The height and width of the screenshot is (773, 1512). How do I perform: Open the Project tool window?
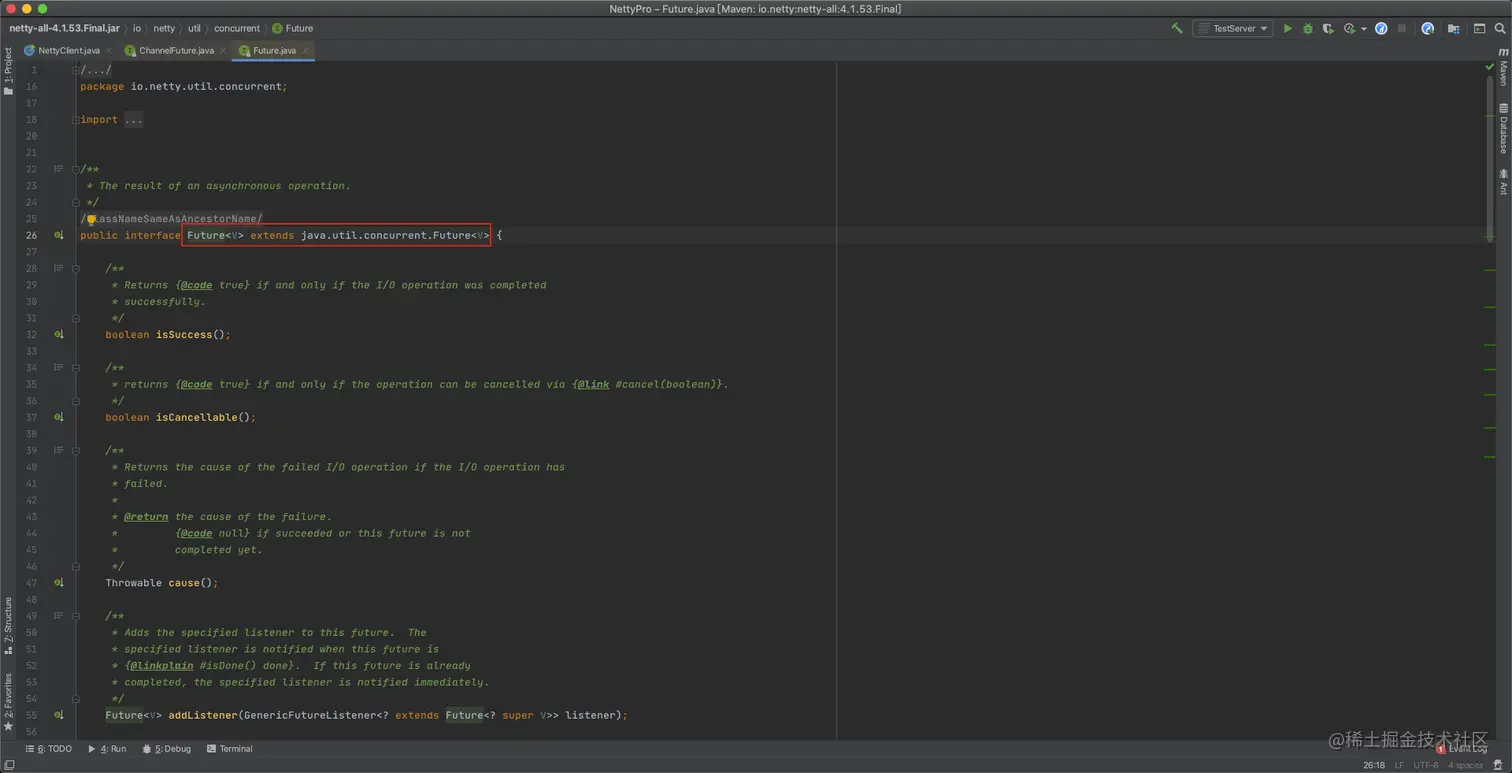(x=8, y=70)
